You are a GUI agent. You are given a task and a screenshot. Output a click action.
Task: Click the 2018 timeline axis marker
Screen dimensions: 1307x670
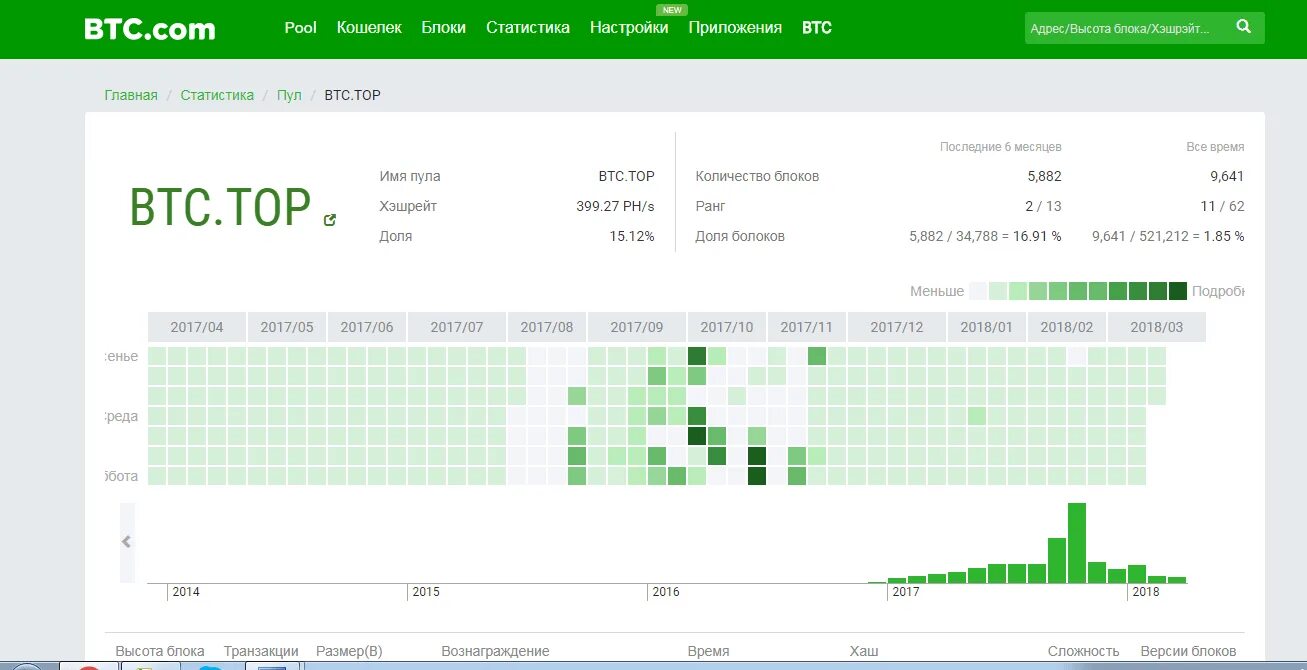point(1146,592)
